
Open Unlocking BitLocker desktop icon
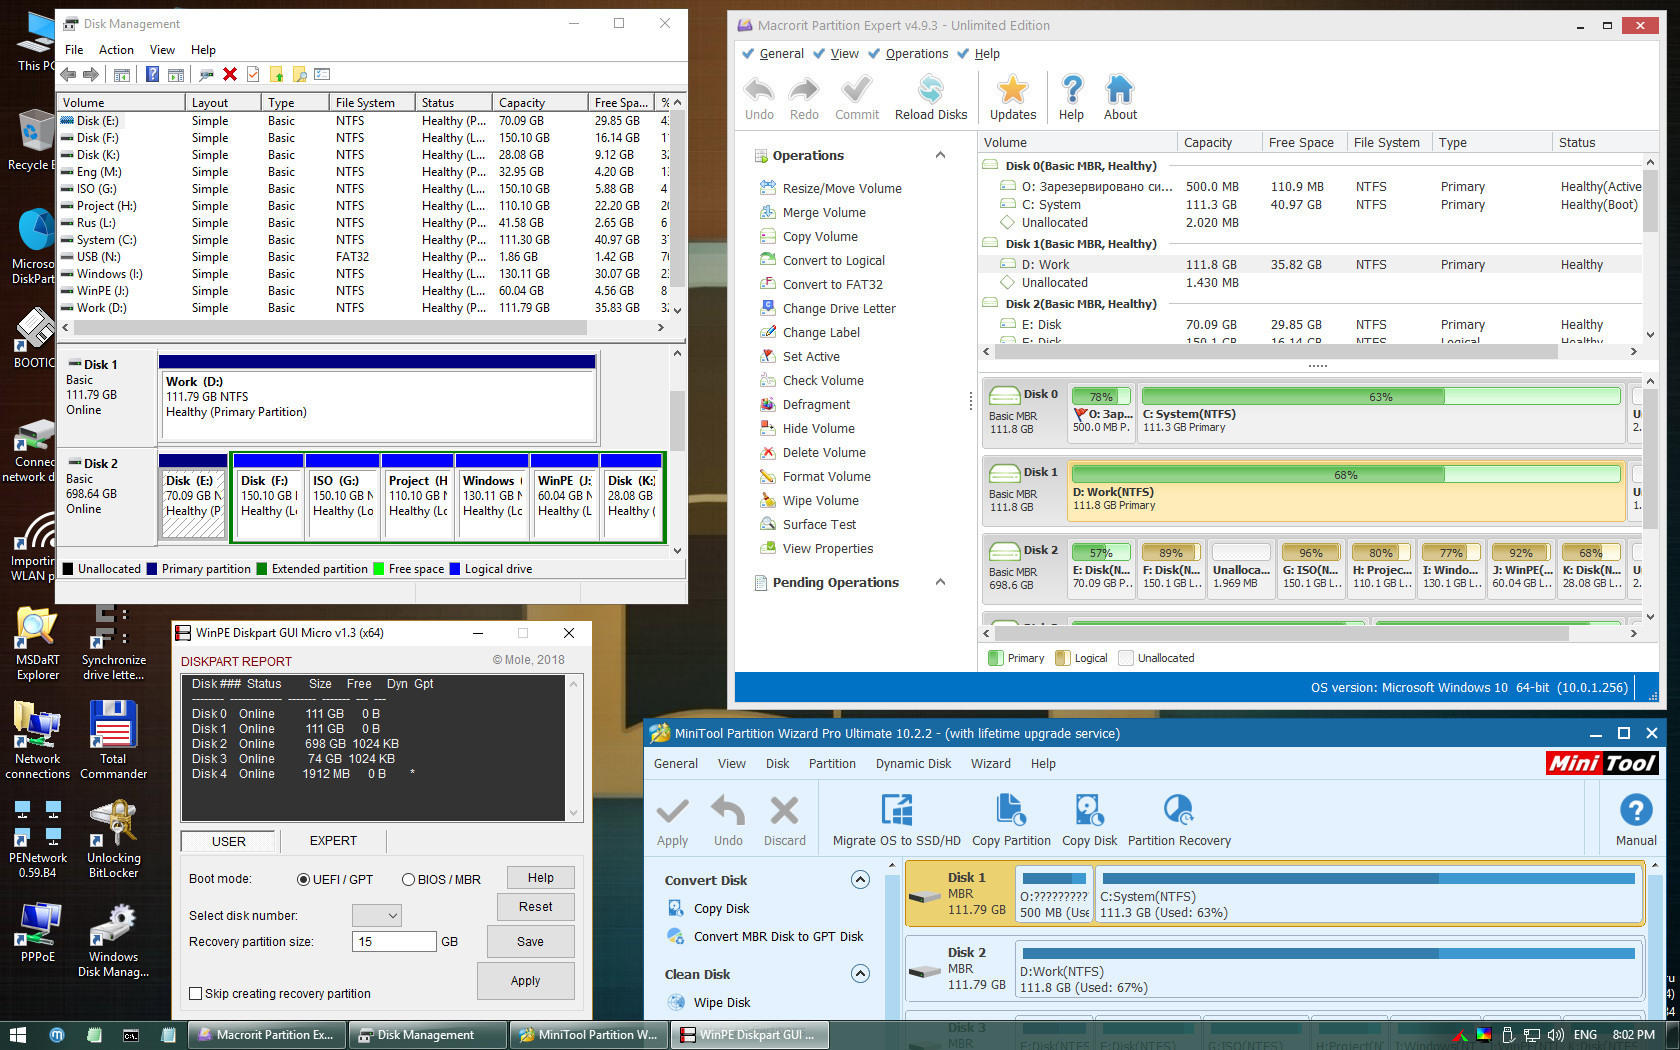(x=114, y=838)
